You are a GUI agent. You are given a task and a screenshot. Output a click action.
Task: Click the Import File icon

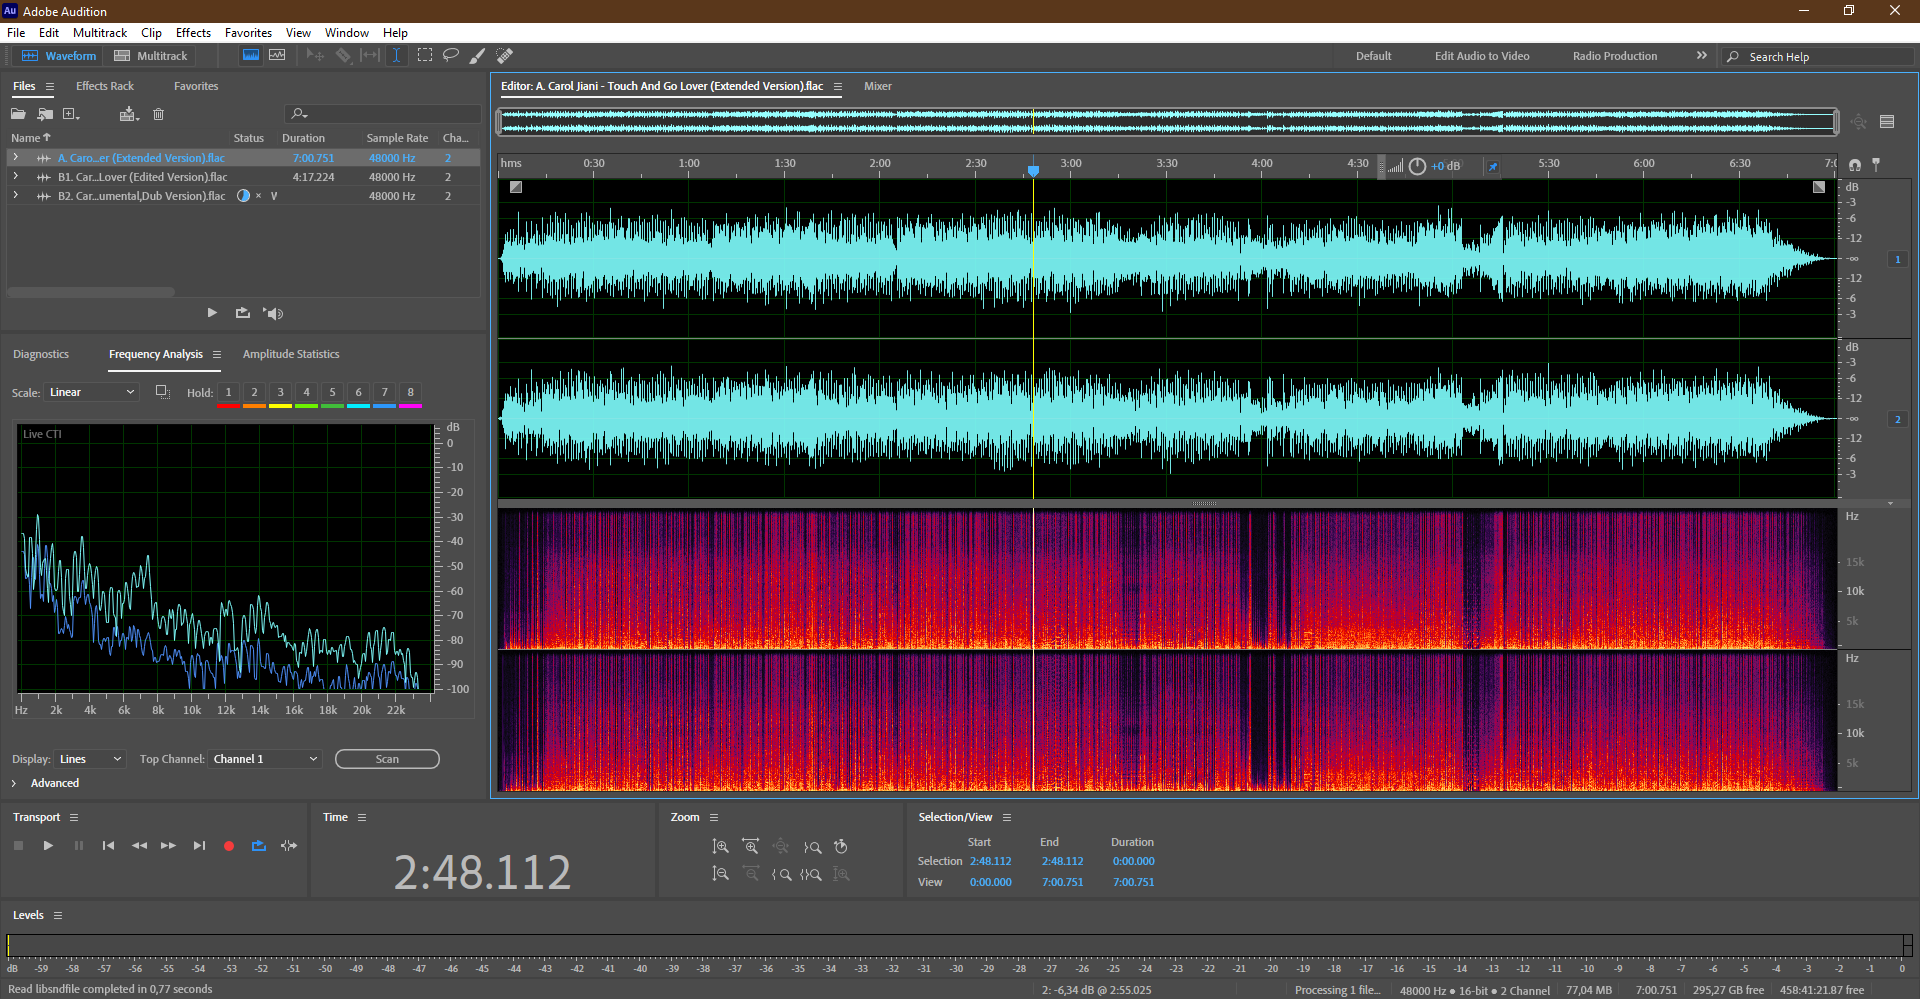pyautogui.click(x=45, y=114)
